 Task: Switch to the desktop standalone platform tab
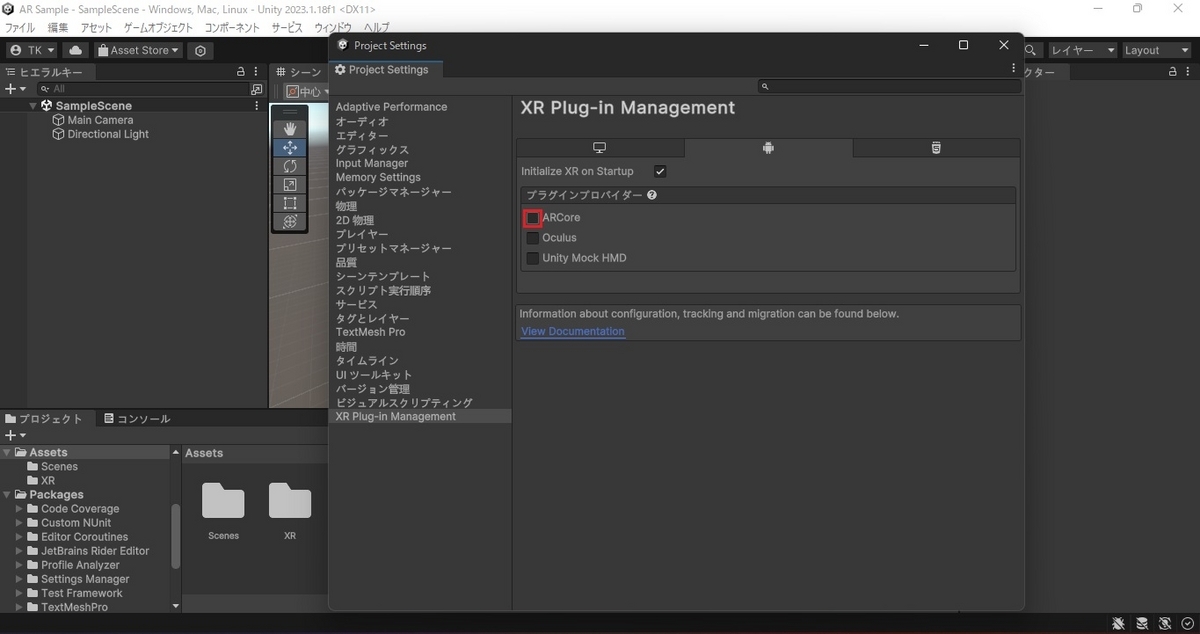tap(600, 148)
